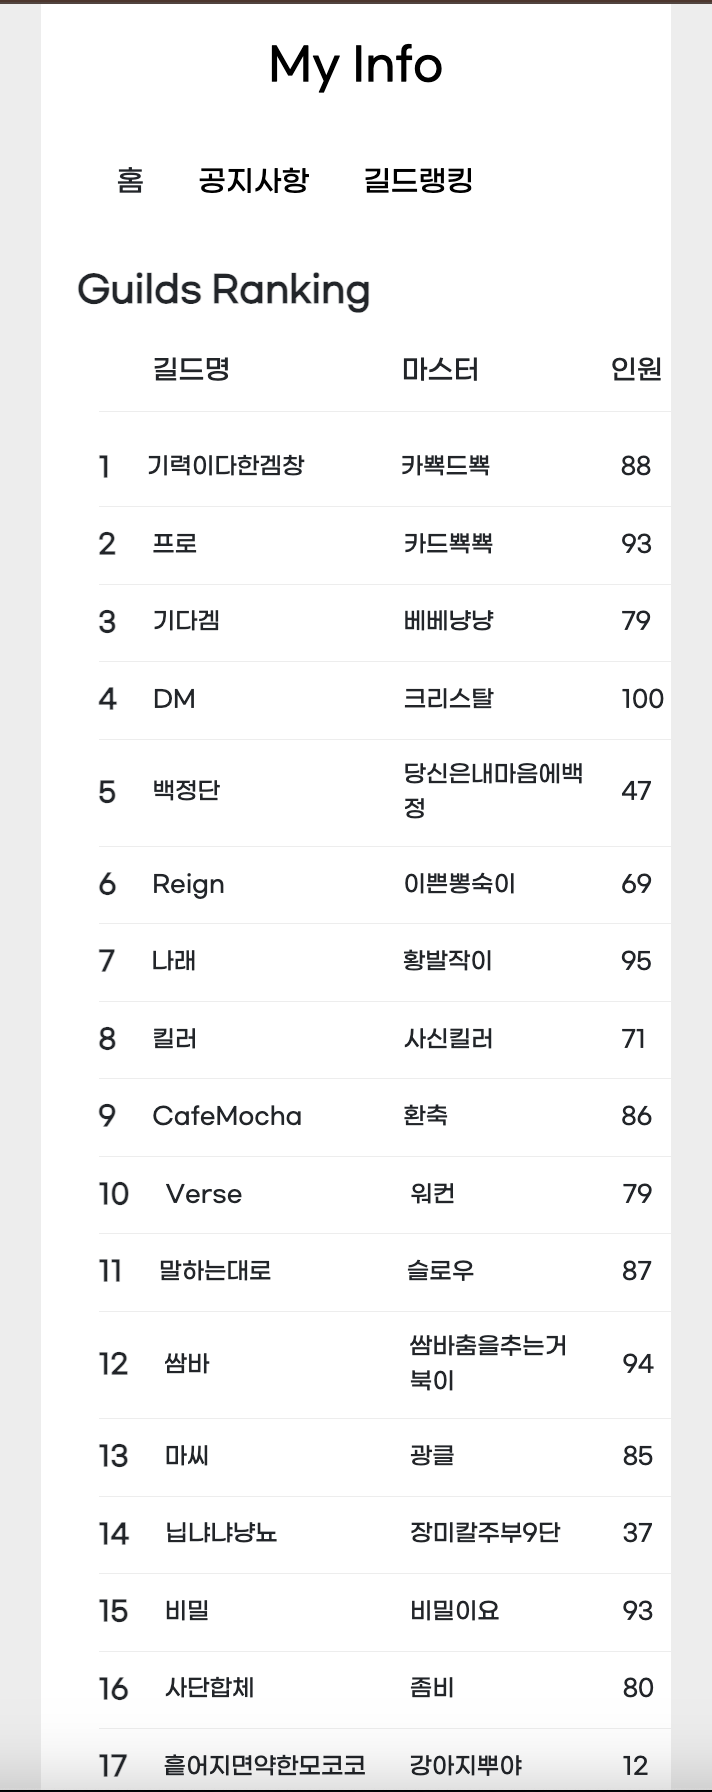The width and height of the screenshot is (712, 1792).
Task: Select the 길드랭킹 tab
Action: pyautogui.click(x=418, y=181)
